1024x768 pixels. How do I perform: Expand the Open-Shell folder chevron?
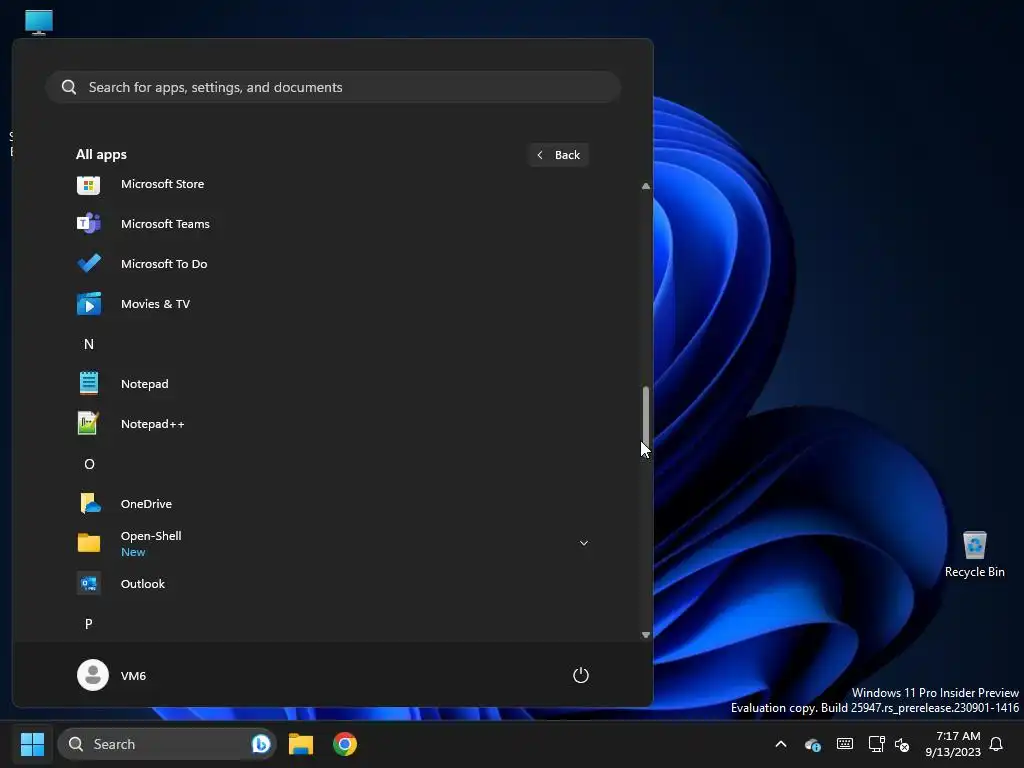coord(584,543)
